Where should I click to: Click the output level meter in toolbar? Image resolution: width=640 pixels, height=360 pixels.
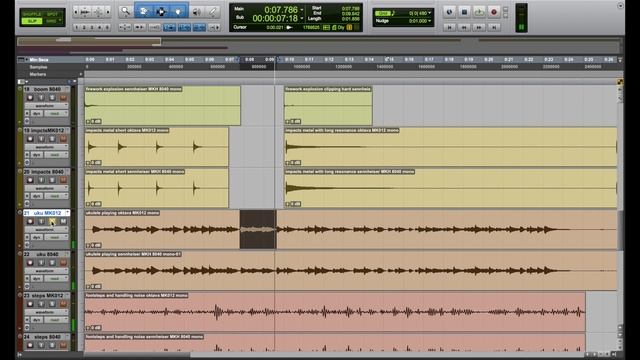pos(521,18)
